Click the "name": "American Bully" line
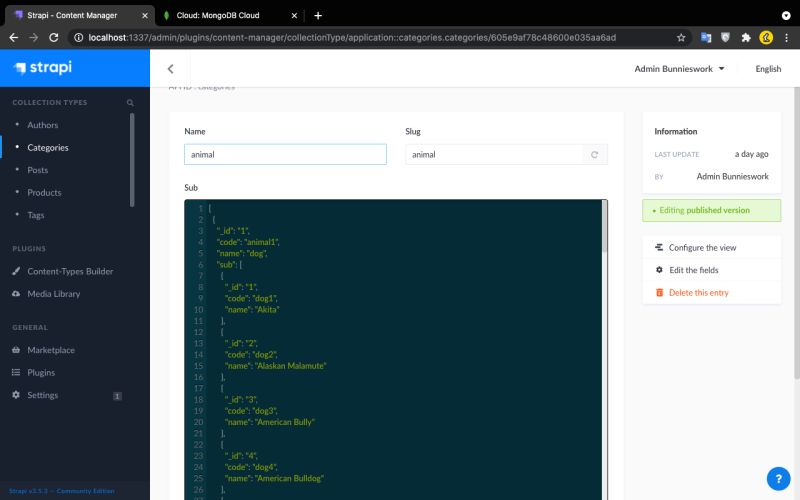The width and height of the screenshot is (800, 500). 269,421
